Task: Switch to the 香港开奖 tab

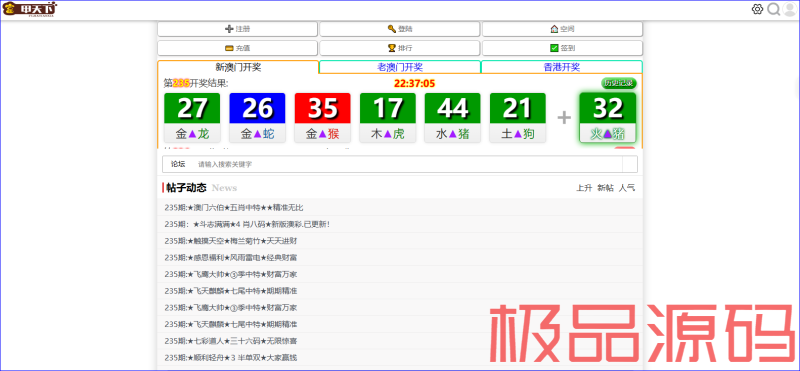Action: tap(562, 67)
